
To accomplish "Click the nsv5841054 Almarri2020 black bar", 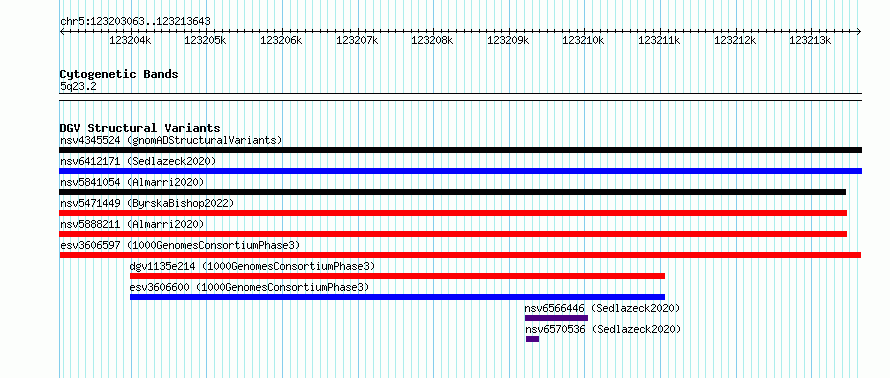I will pos(452,192).
